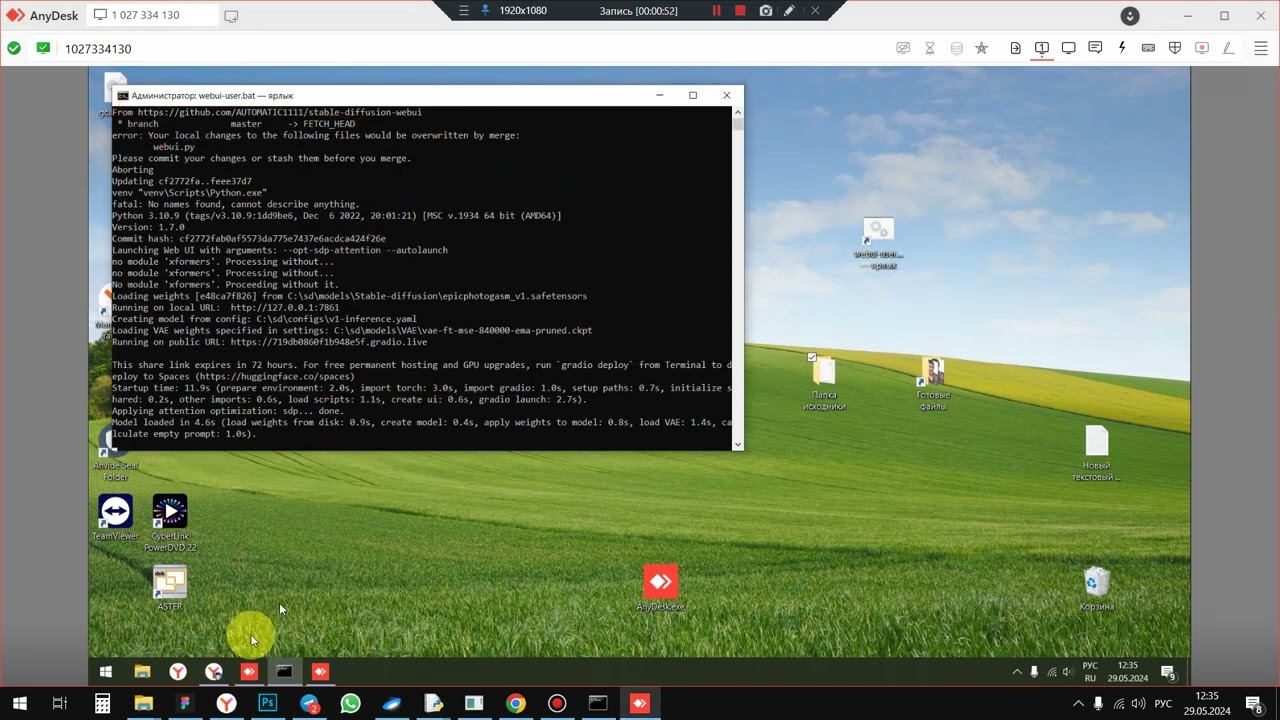Click the remote taskbar clock 12:35

[x=1128, y=672]
